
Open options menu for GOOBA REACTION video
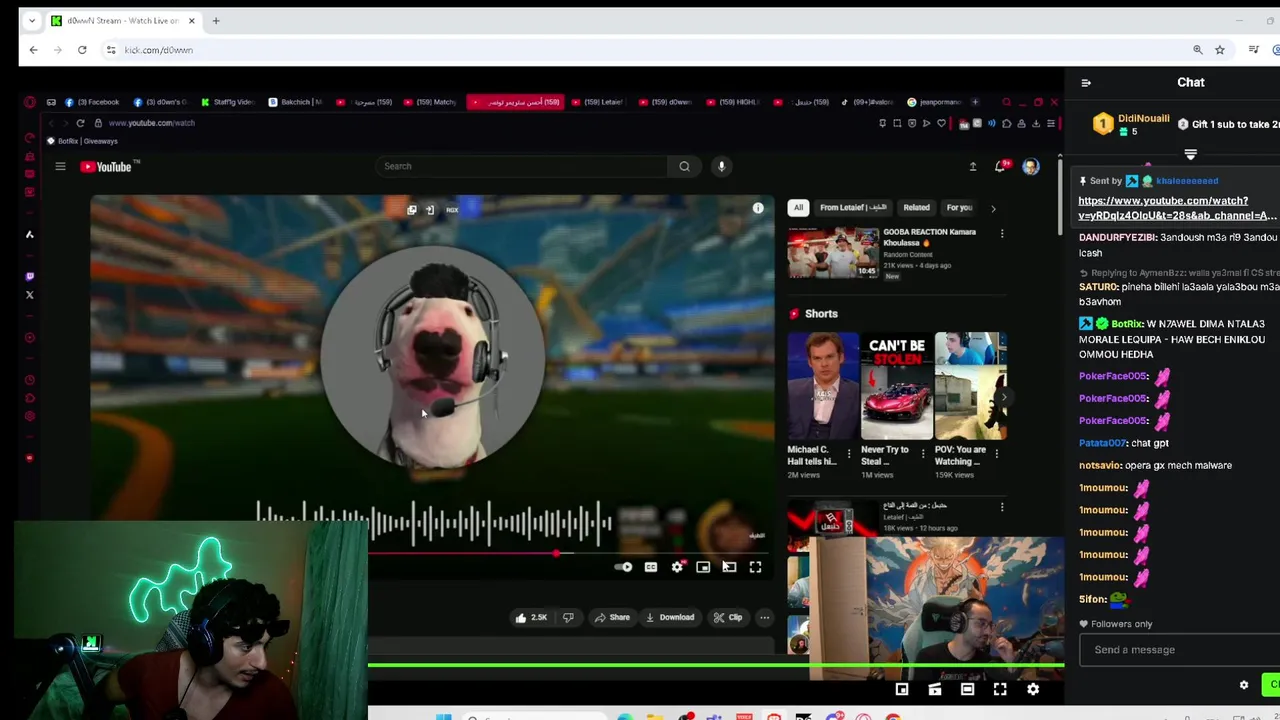click(1002, 234)
